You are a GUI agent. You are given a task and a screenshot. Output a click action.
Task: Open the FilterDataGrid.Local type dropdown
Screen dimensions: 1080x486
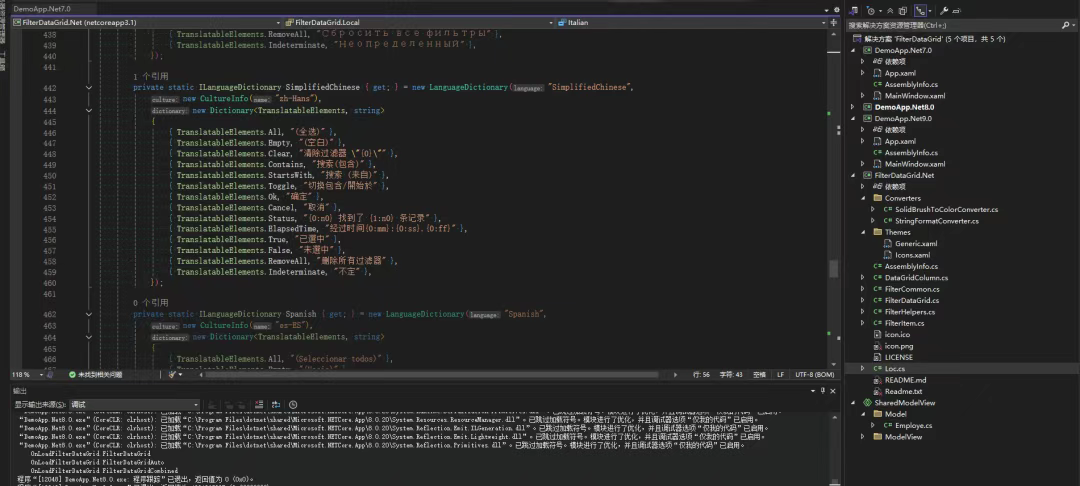(419, 23)
